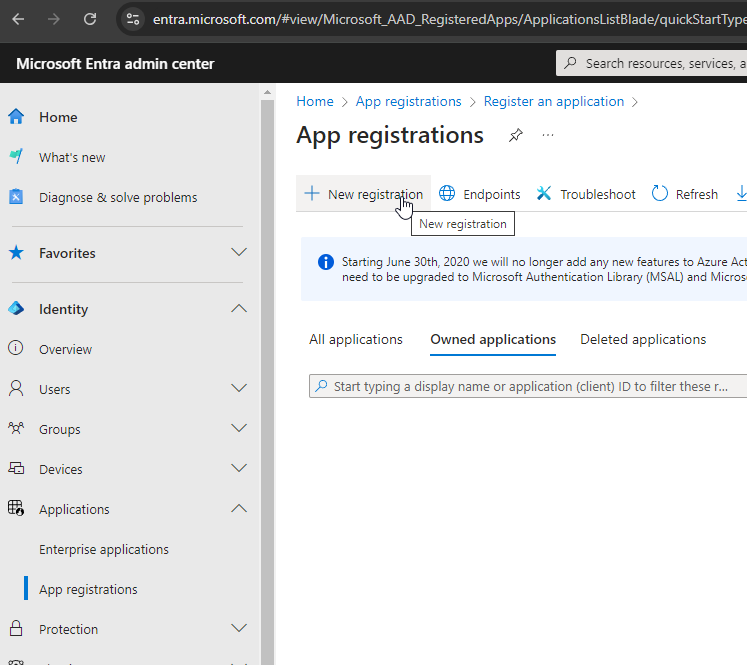Expand the Users section chevron
Image resolution: width=747 pixels, height=665 pixels.
pos(239,388)
